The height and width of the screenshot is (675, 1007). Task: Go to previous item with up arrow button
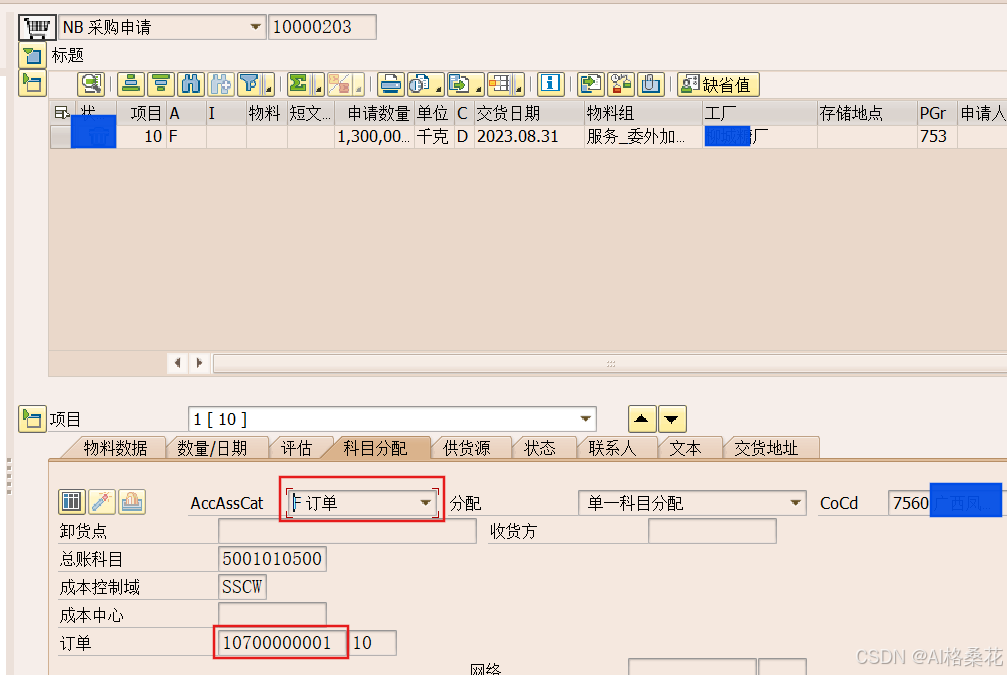(x=642, y=419)
